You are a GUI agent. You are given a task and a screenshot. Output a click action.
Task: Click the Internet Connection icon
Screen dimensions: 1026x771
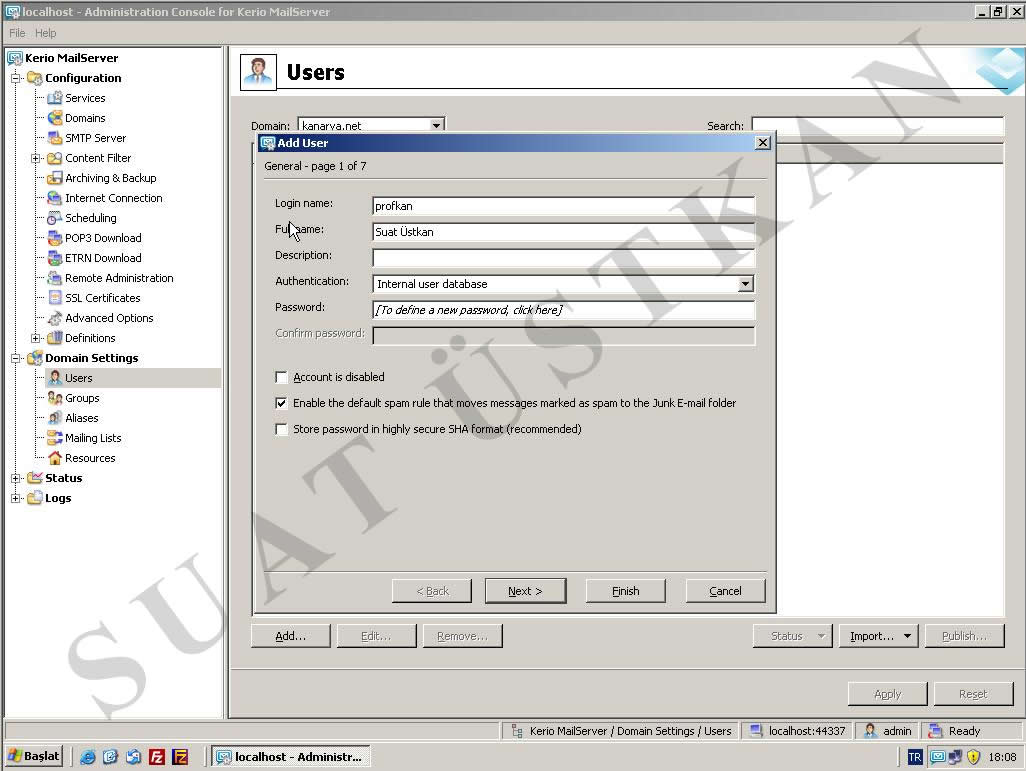coord(55,198)
